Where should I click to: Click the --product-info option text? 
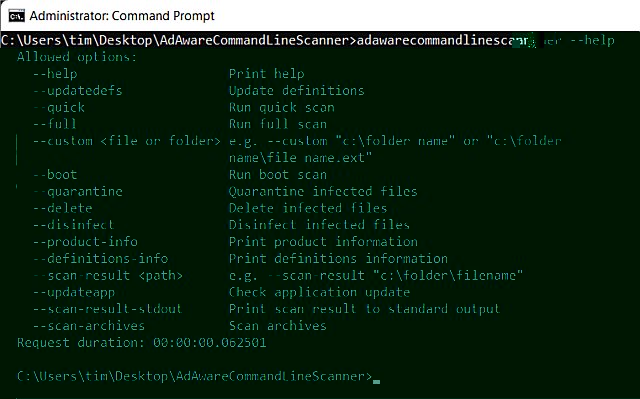pyautogui.click(x=85, y=242)
